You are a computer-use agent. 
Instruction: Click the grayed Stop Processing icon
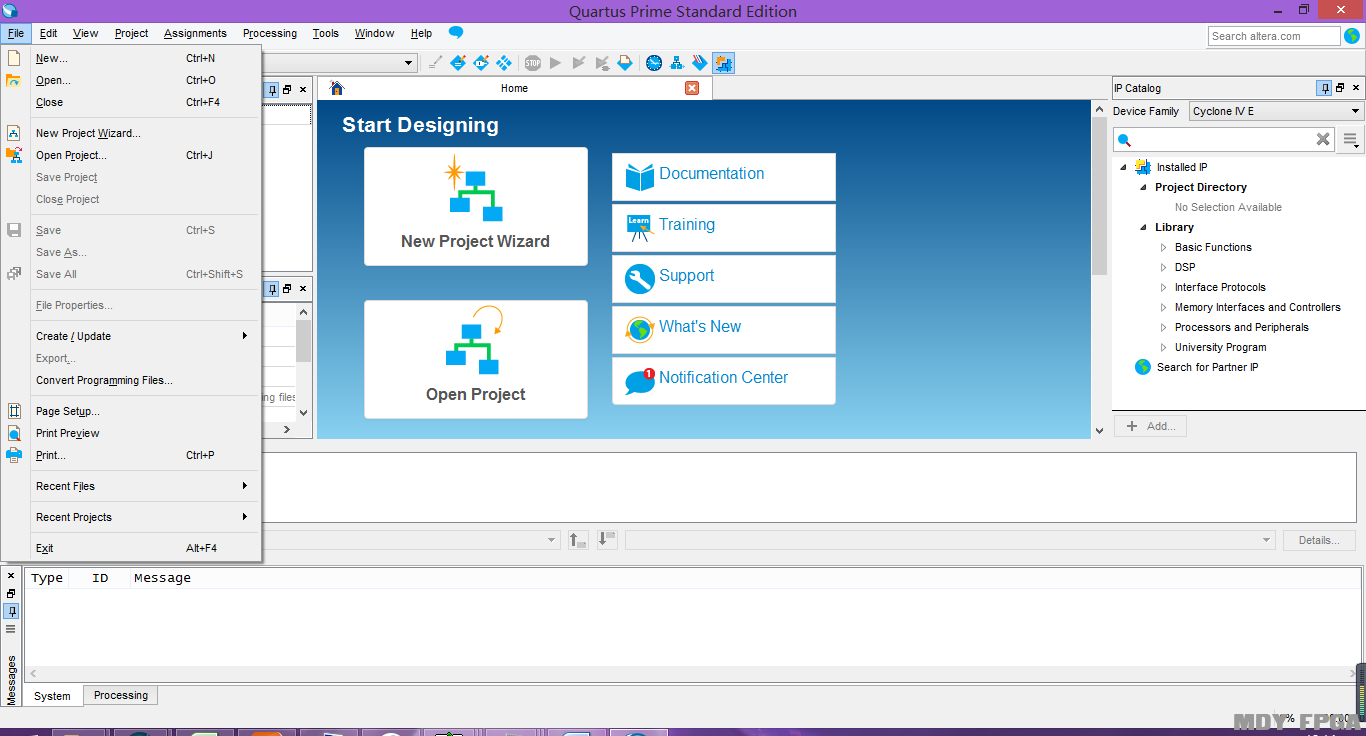click(x=533, y=63)
